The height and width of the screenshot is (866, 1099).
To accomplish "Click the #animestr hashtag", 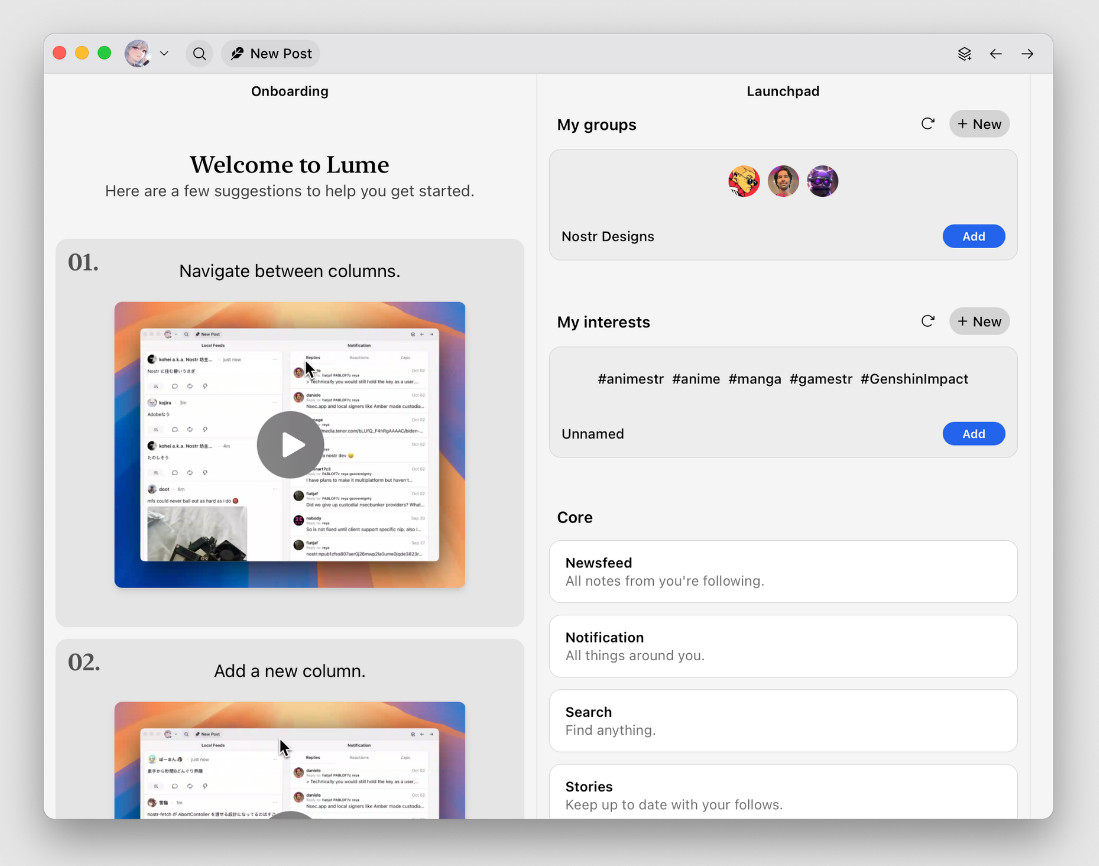I will pyautogui.click(x=631, y=379).
